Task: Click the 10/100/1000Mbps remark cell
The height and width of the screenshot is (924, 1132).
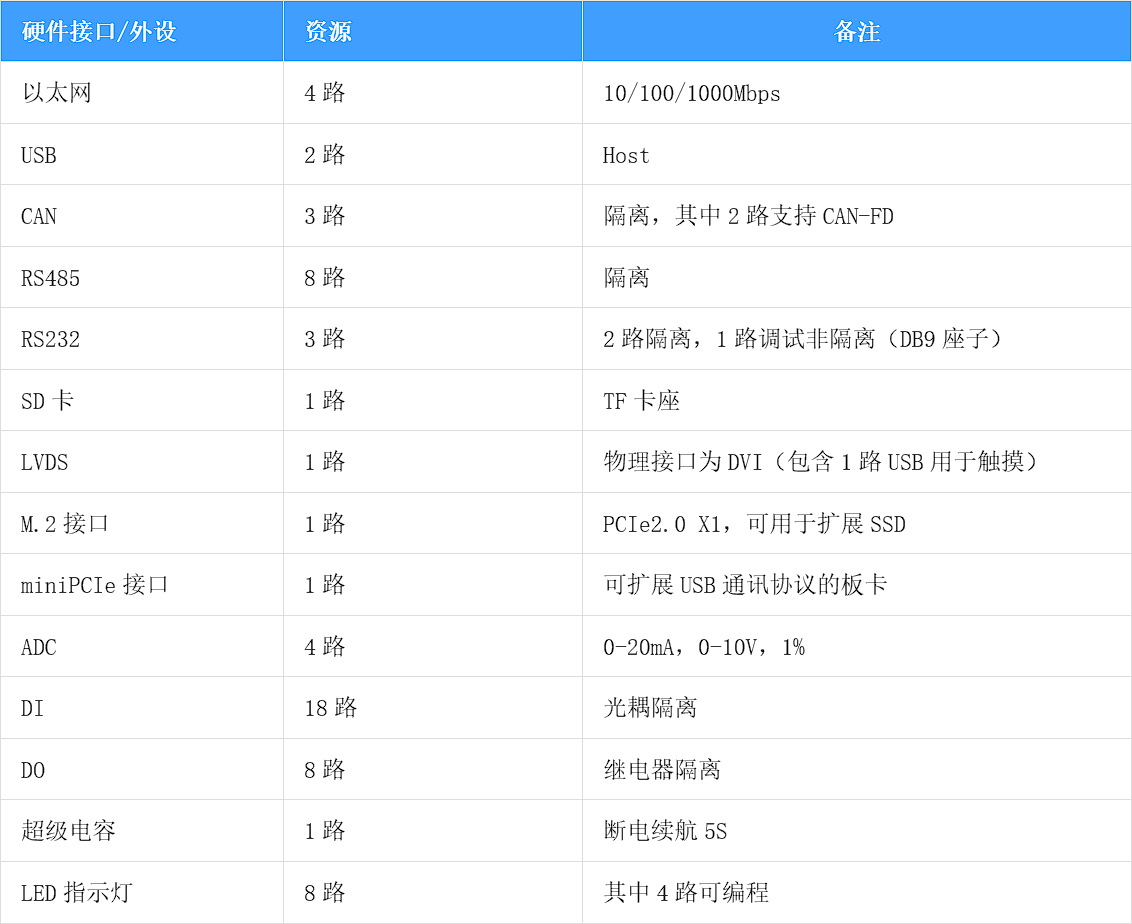Action: click(x=692, y=94)
